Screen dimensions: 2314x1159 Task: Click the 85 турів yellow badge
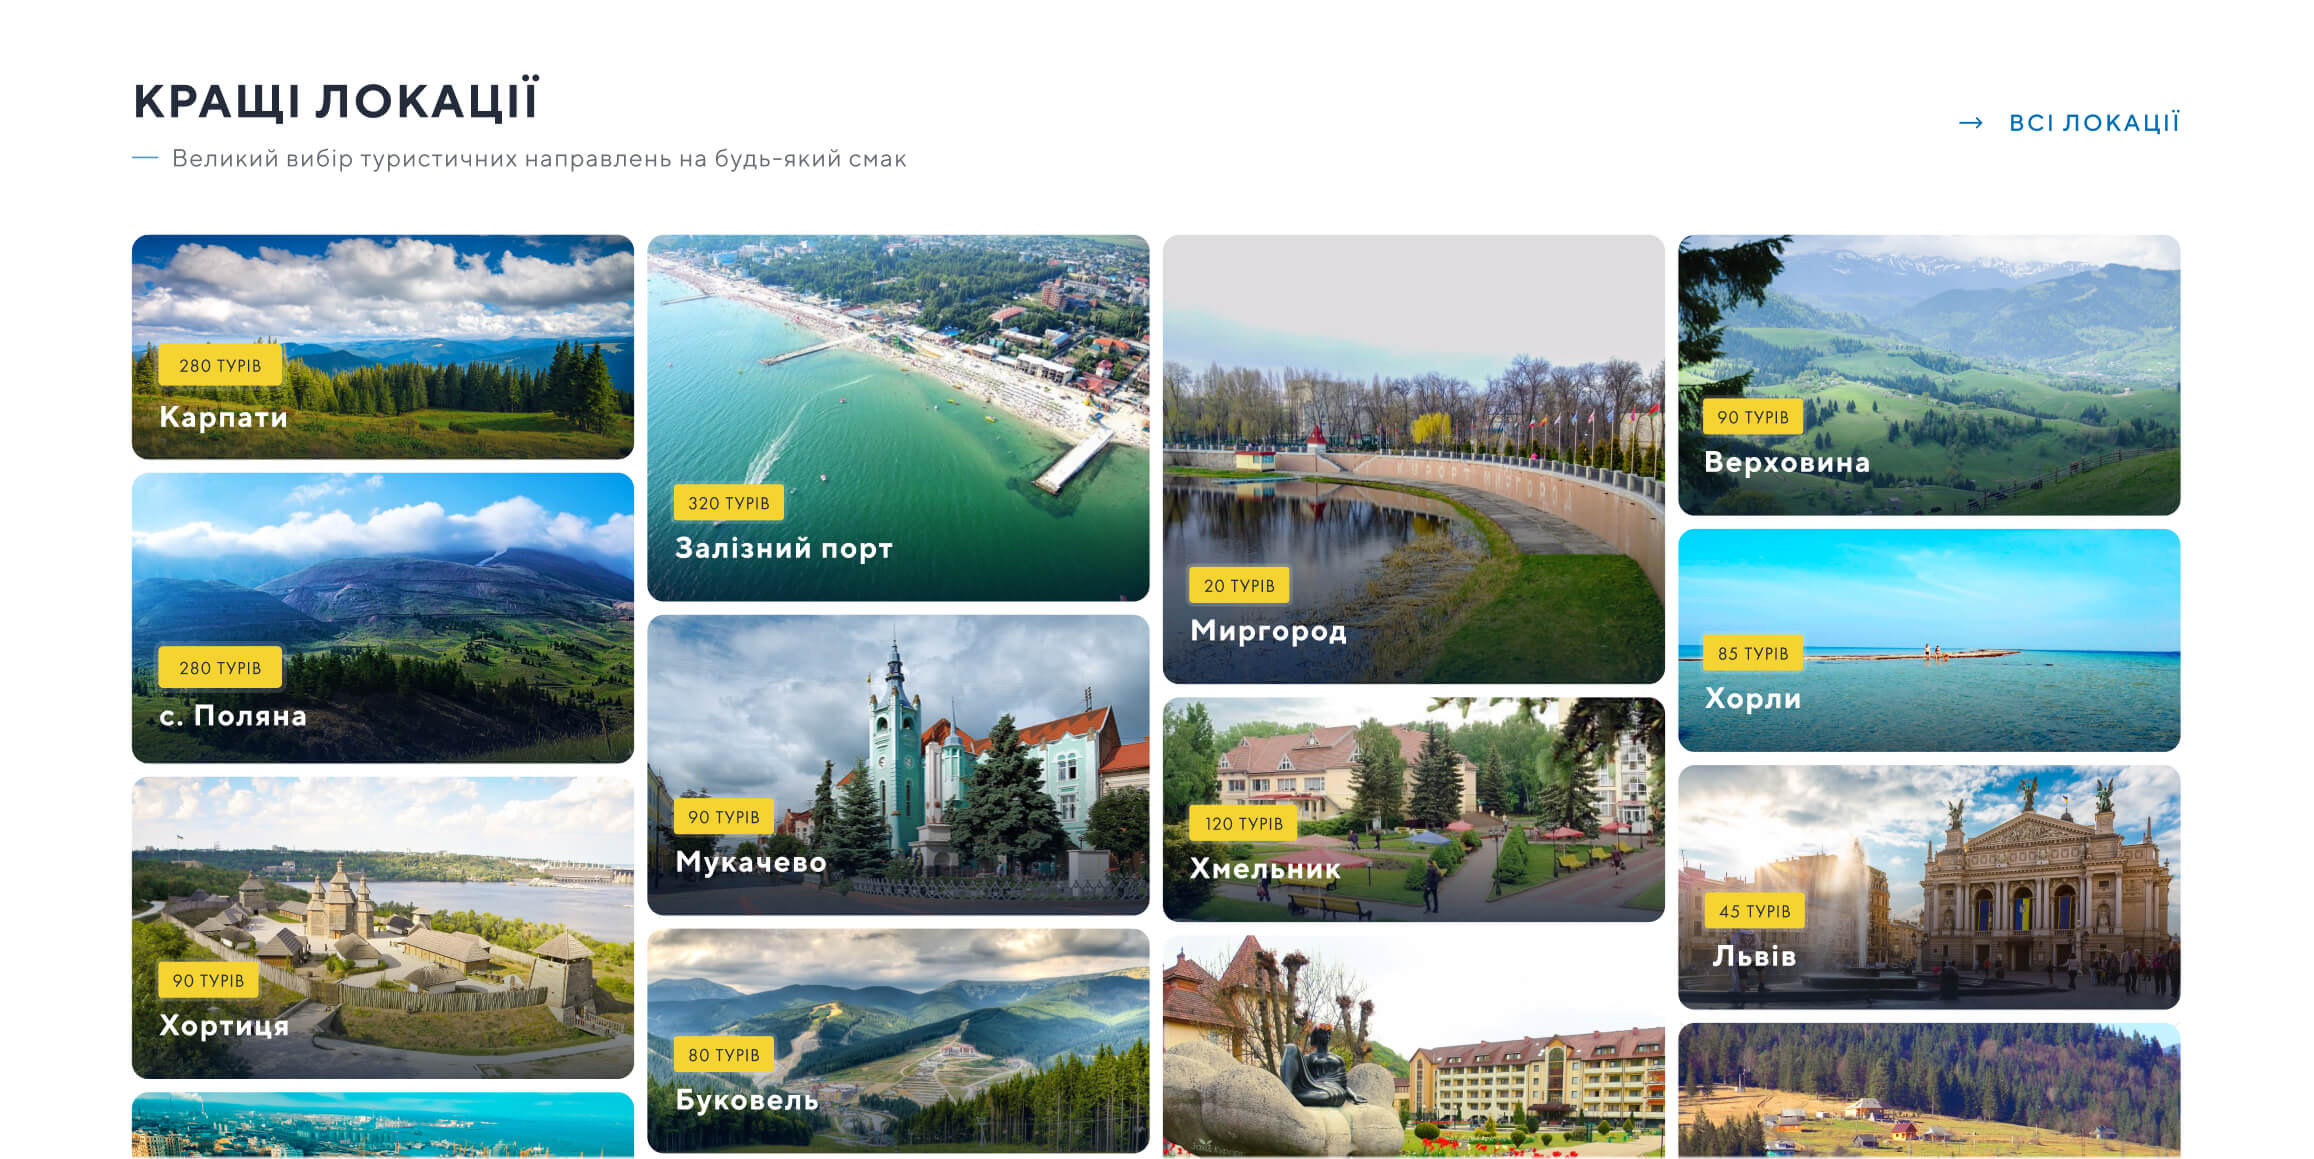pos(1752,654)
